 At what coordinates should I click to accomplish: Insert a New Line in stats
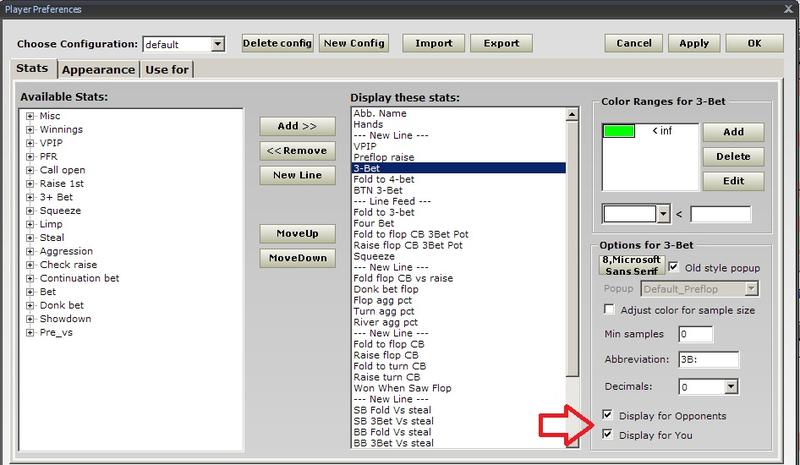click(297, 175)
